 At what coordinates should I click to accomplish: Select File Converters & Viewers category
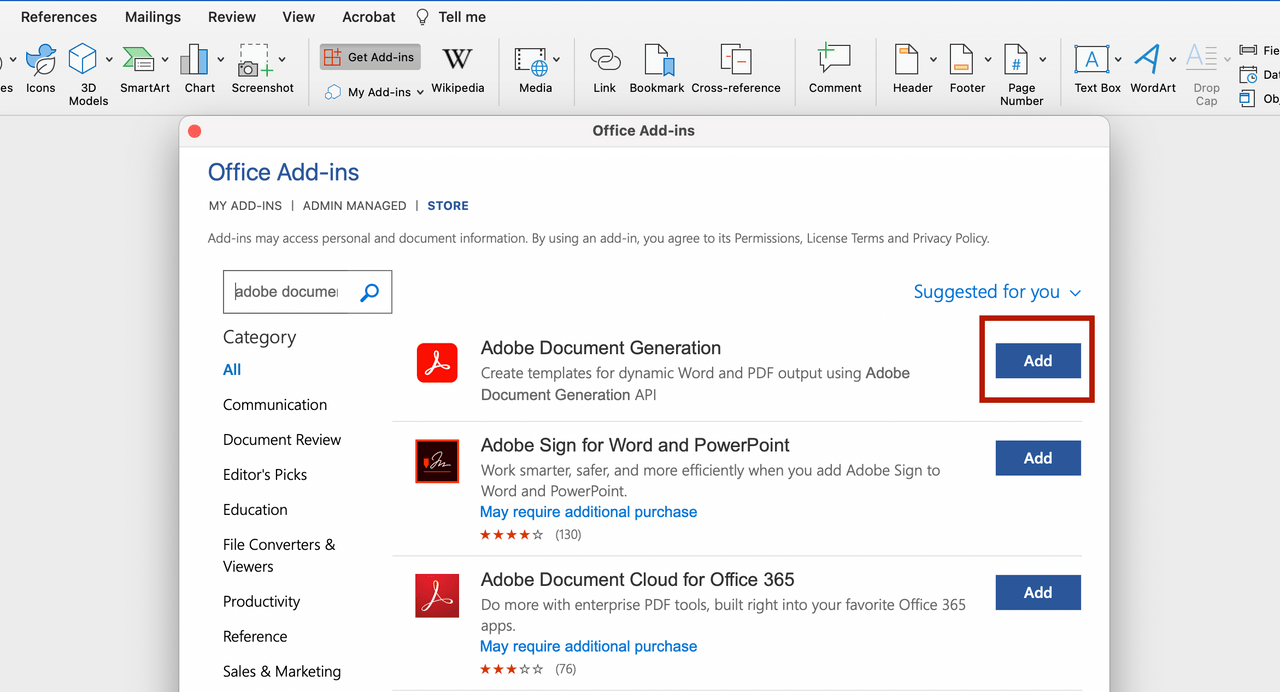(x=279, y=556)
